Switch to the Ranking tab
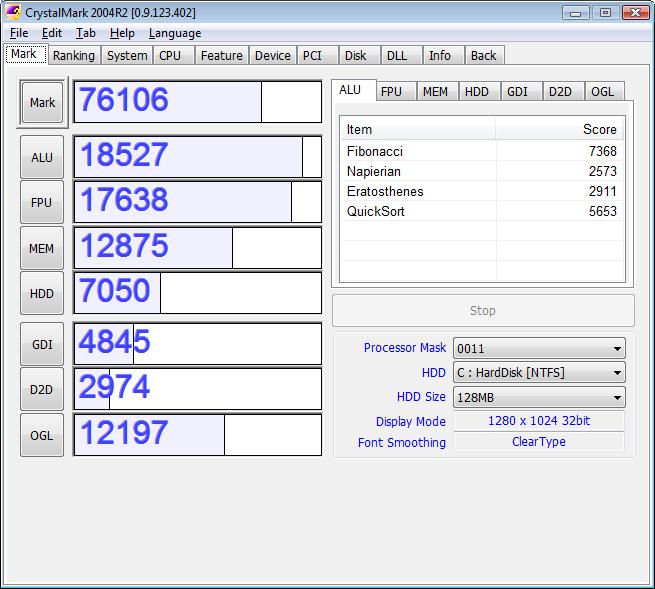655x589 pixels. pos(74,56)
